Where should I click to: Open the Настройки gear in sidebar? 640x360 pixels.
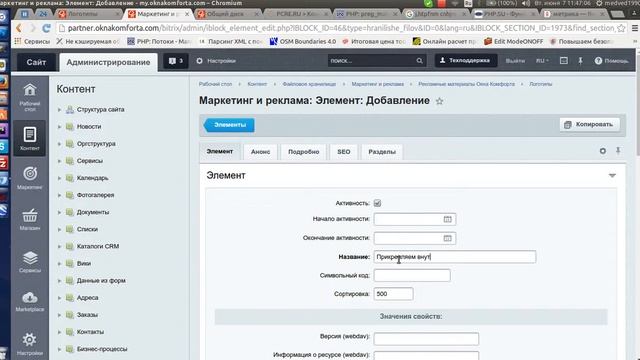coord(30,344)
